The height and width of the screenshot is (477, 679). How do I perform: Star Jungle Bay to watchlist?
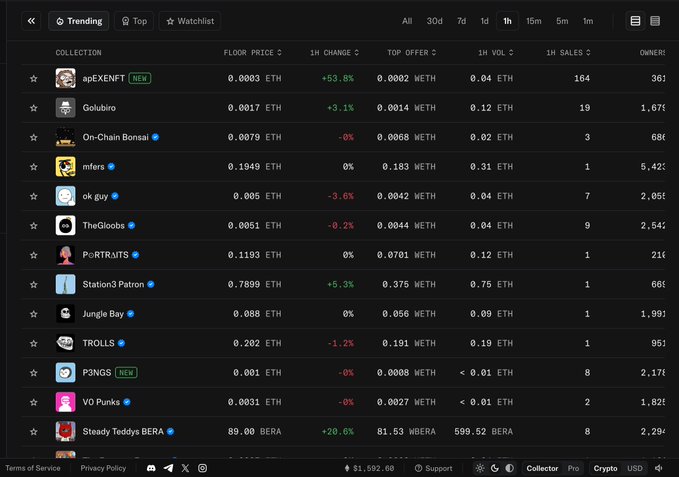(x=33, y=314)
